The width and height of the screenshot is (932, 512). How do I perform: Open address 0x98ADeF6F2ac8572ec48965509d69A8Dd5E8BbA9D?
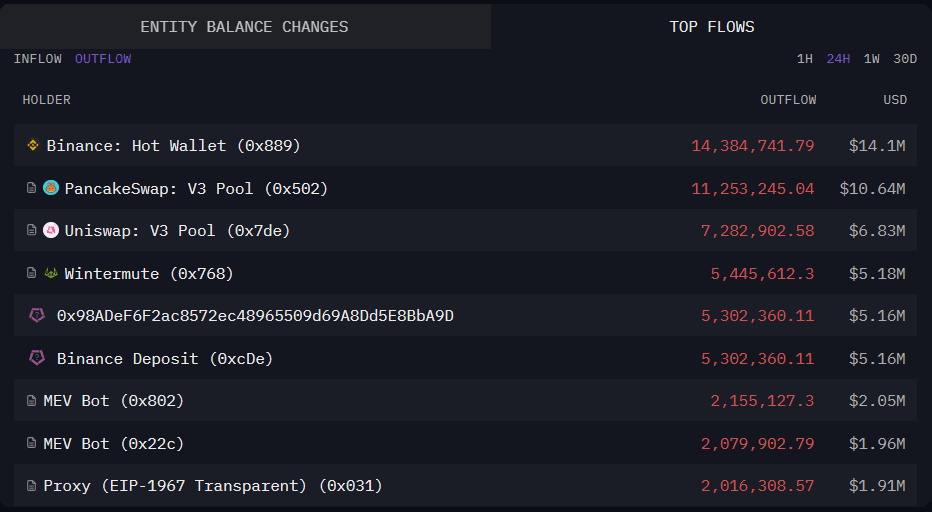[x=255, y=316]
